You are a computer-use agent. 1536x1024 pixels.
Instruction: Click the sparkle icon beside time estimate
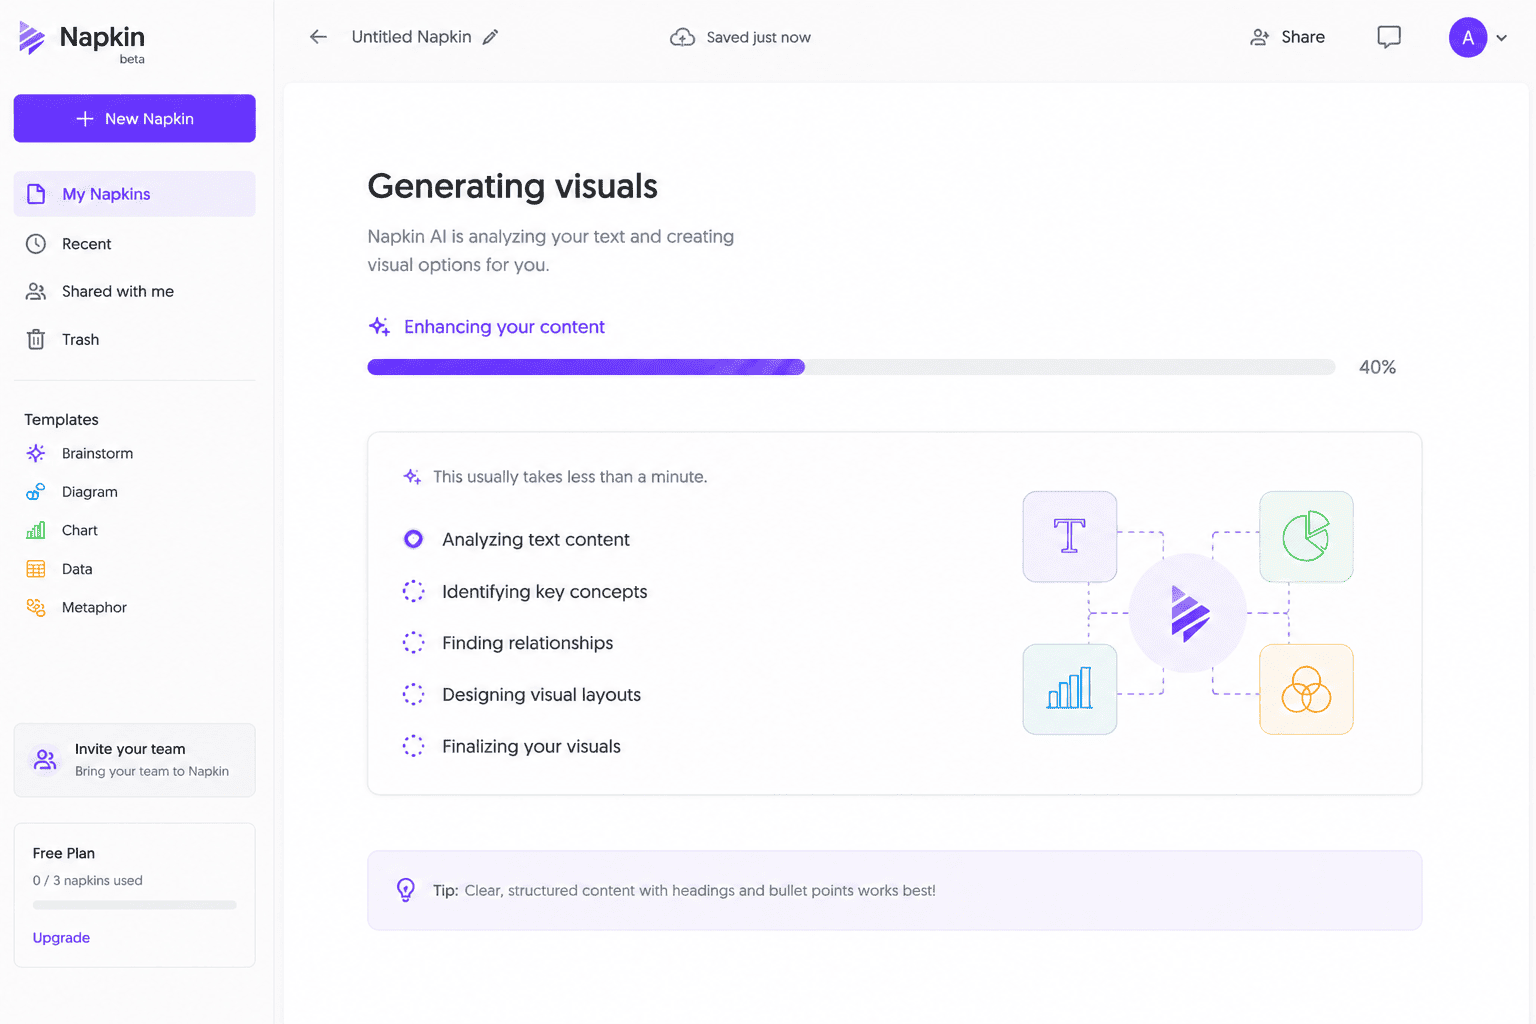tap(412, 477)
